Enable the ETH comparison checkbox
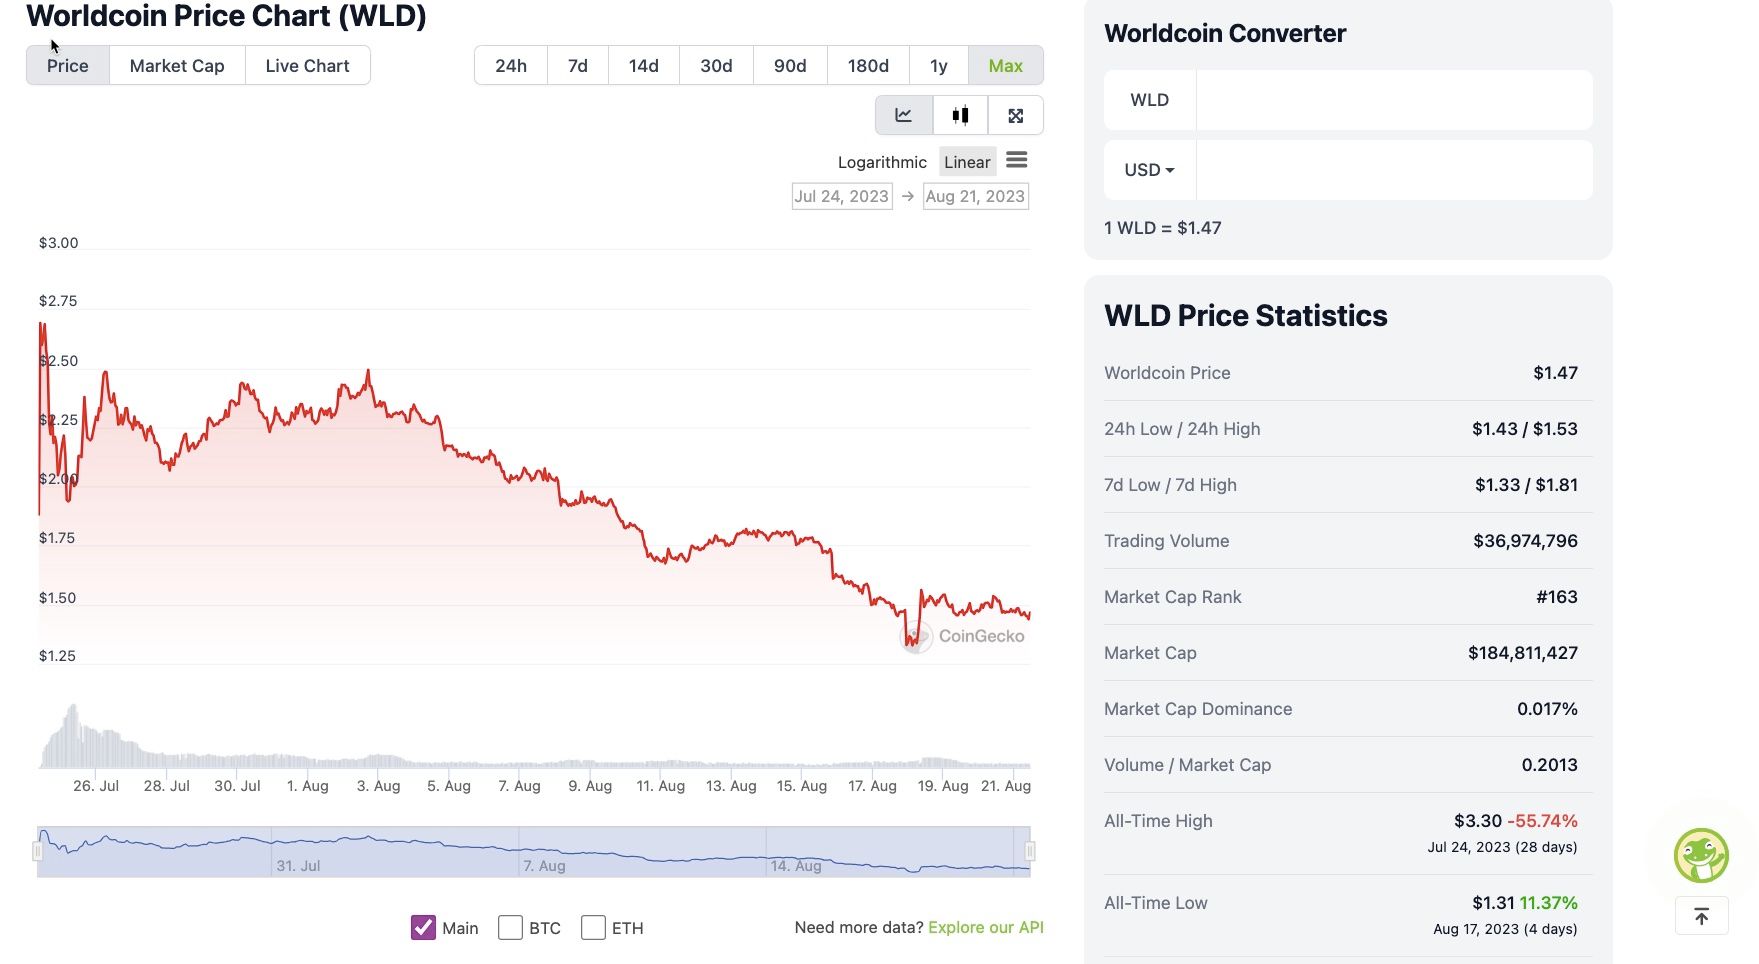1759x964 pixels. (593, 928)
